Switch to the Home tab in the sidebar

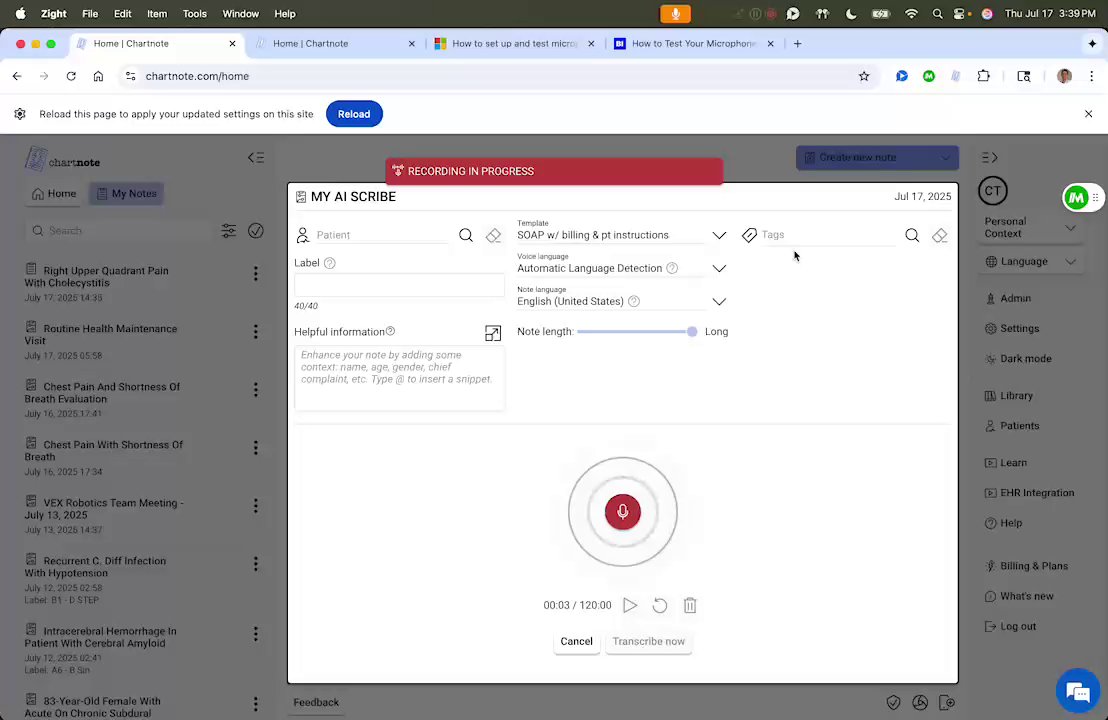[x=54, y=194]
